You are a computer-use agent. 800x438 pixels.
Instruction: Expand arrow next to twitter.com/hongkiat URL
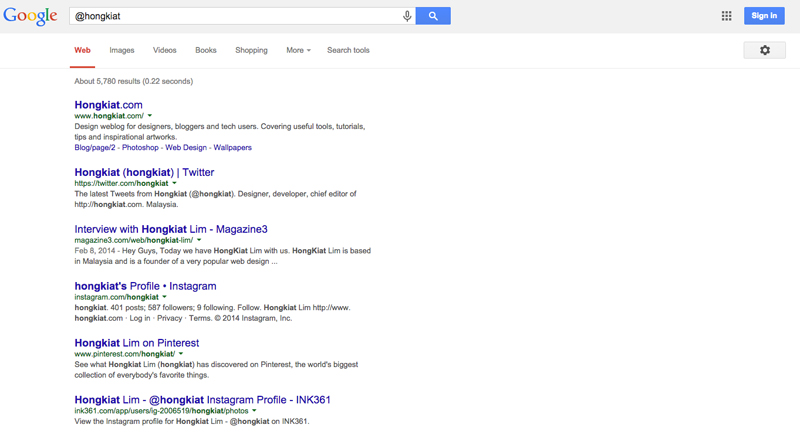(174, 183)
